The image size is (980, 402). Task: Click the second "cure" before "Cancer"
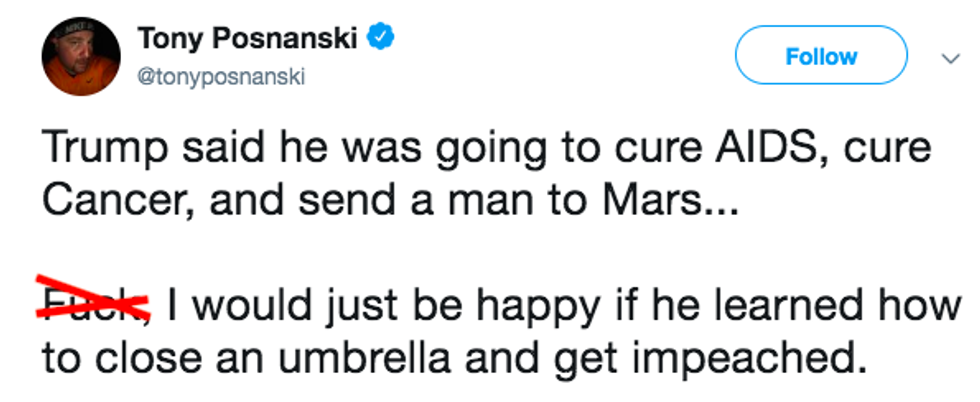pos(886,151)
